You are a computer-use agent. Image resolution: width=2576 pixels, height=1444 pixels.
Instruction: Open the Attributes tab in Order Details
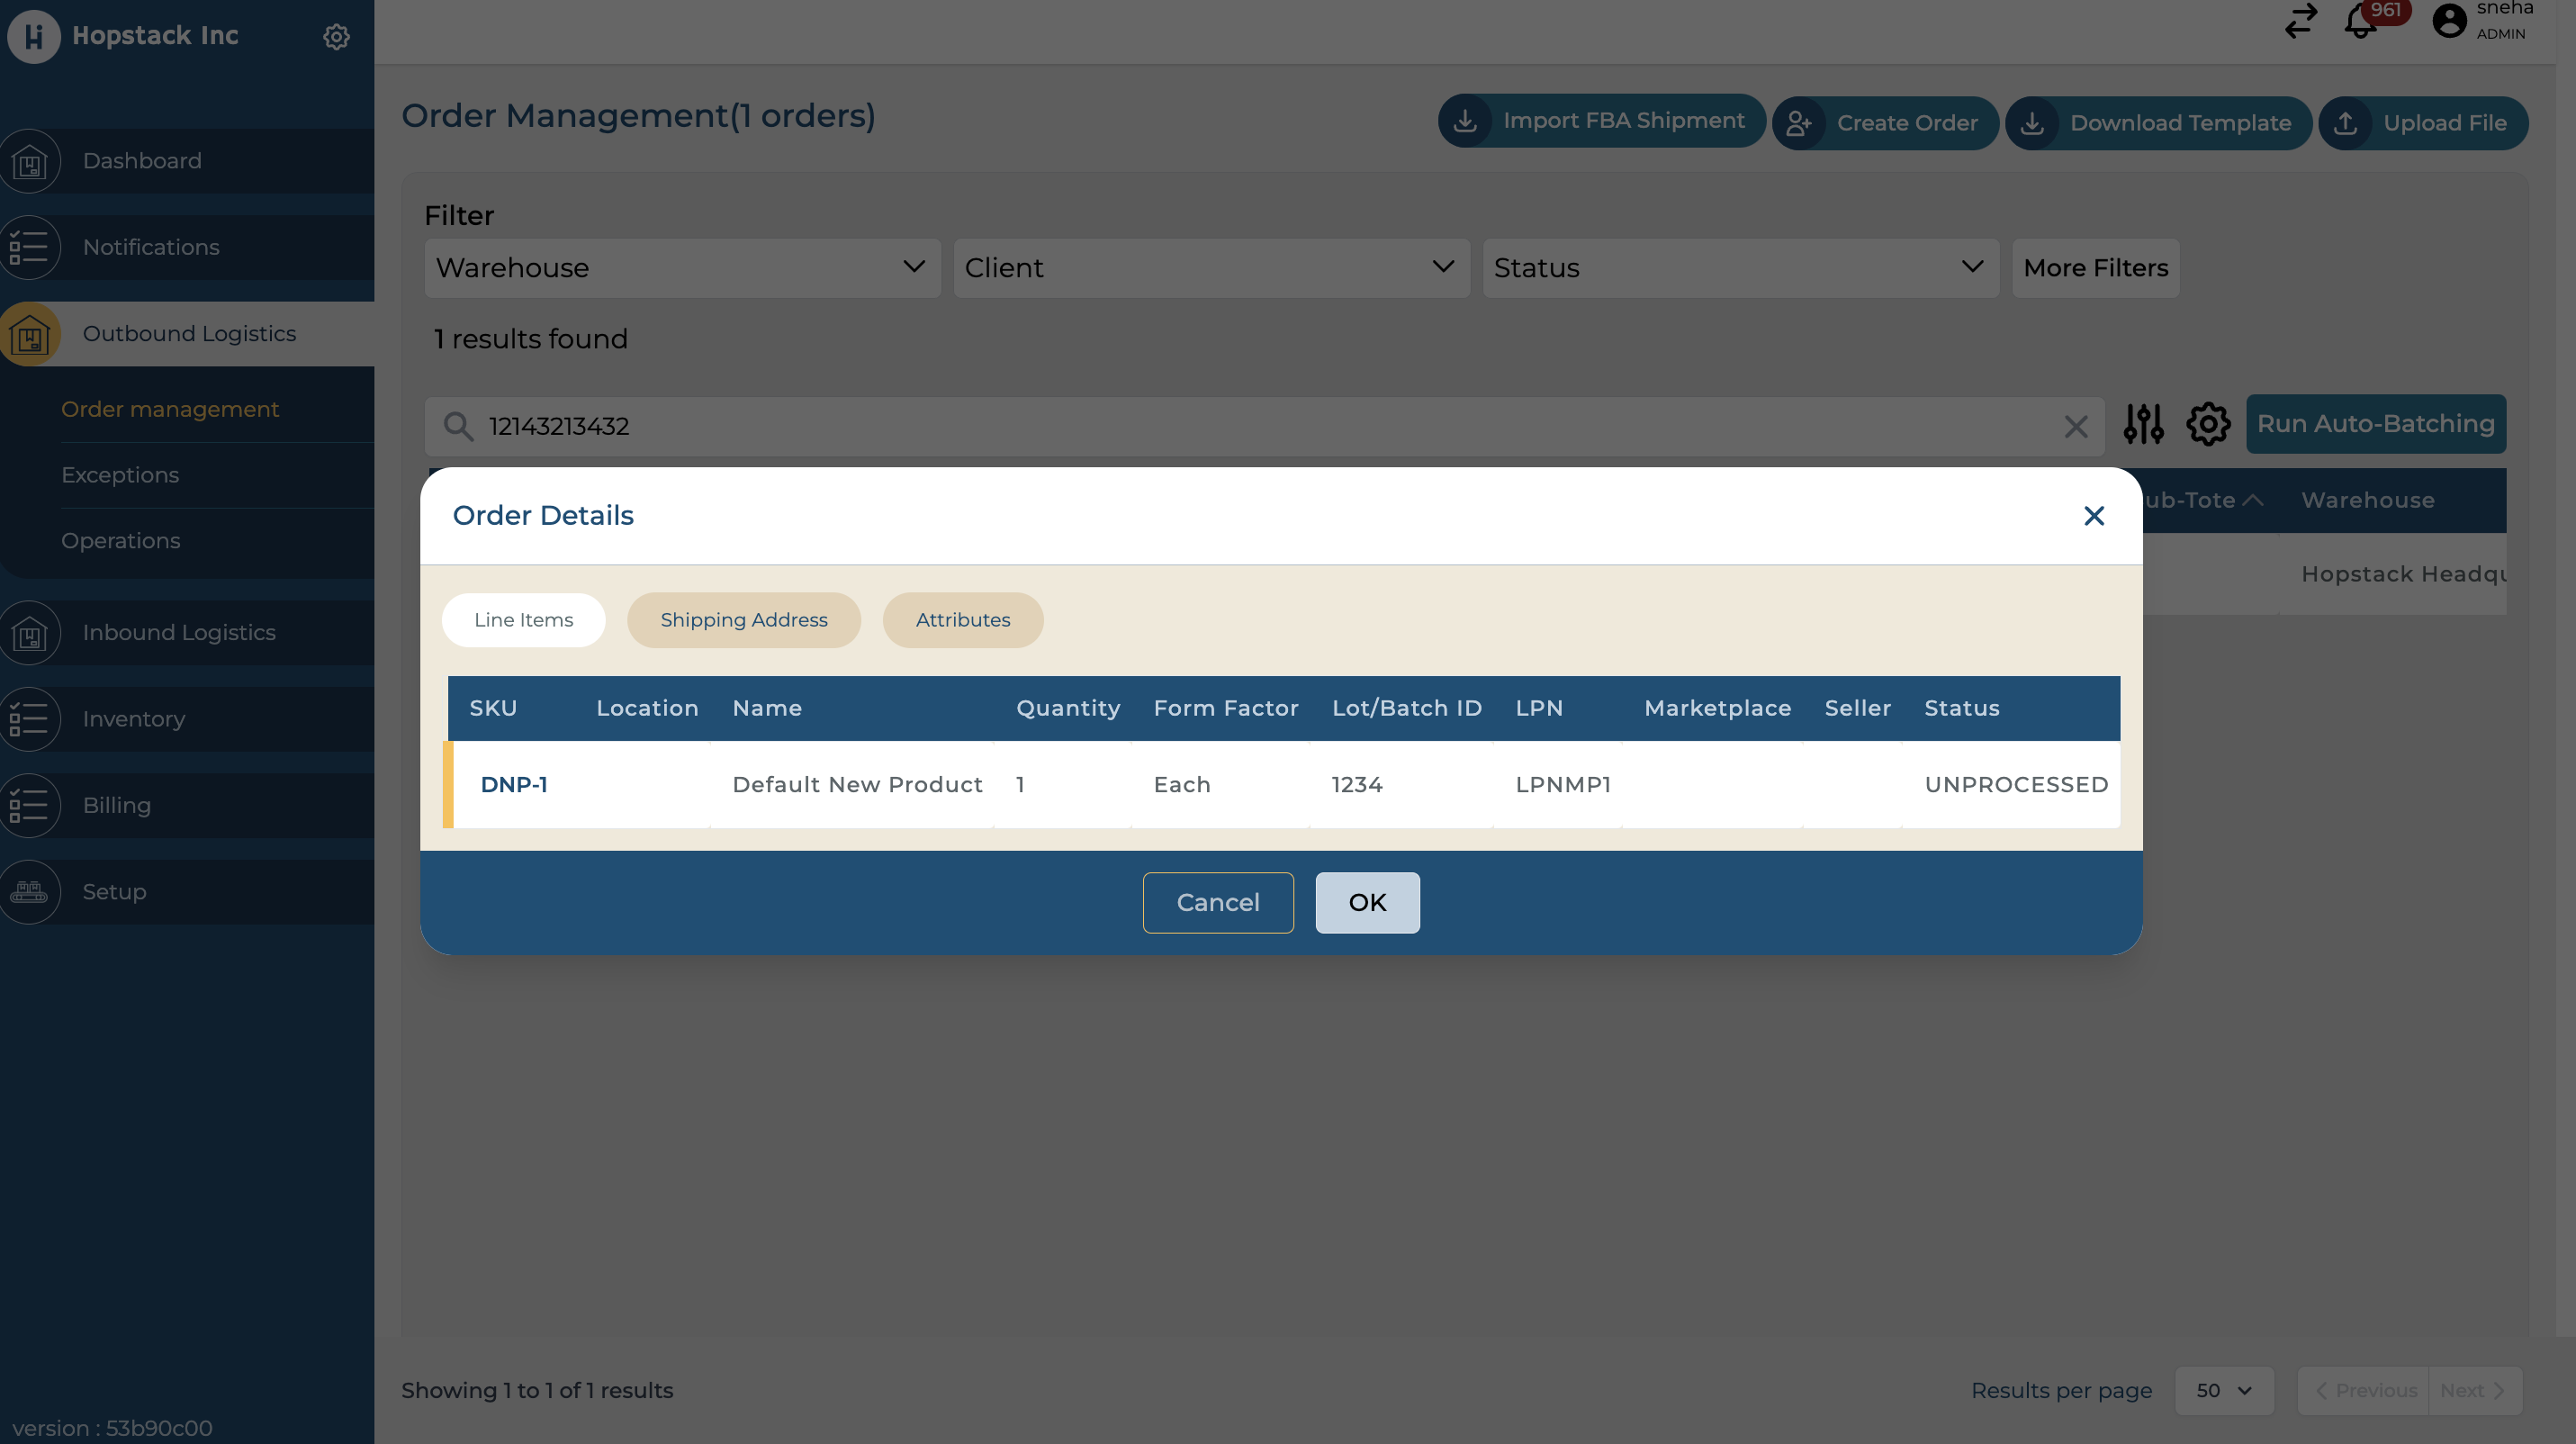pos(962,619)
